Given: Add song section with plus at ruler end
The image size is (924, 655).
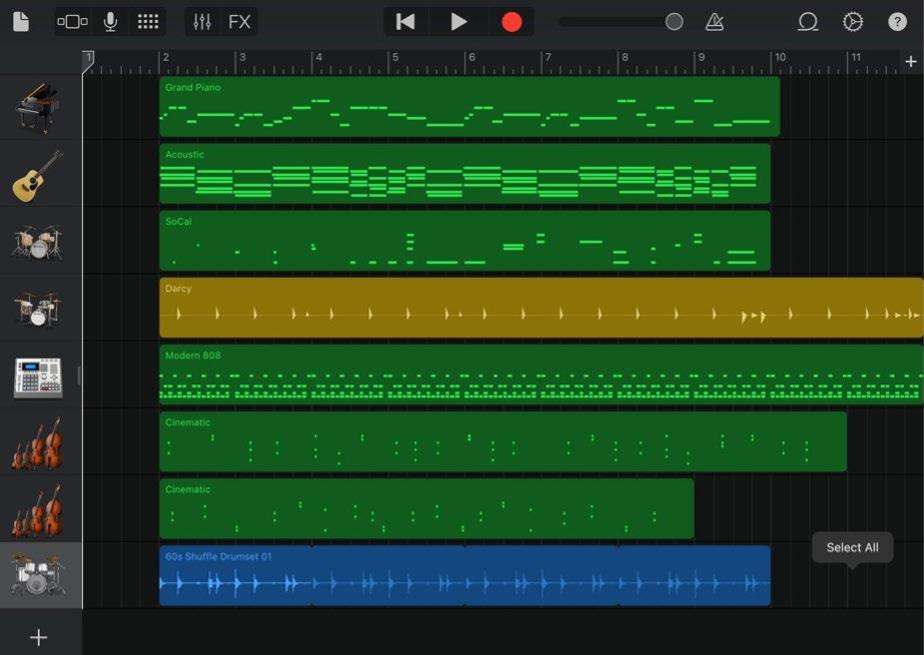Looking at the screenshot, I should [910, 61].
